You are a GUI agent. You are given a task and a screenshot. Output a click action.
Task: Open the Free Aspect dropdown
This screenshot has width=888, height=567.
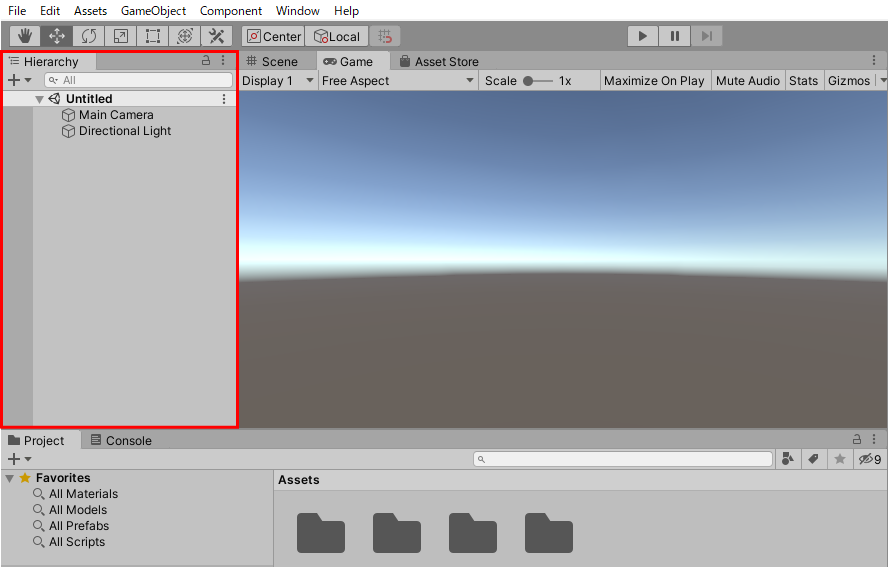pos(398,80)
